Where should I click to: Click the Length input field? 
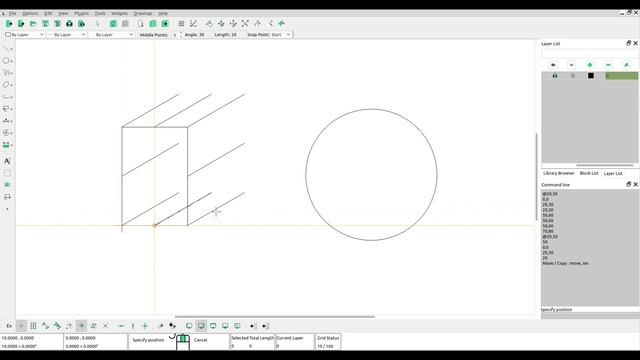(234, 35)
